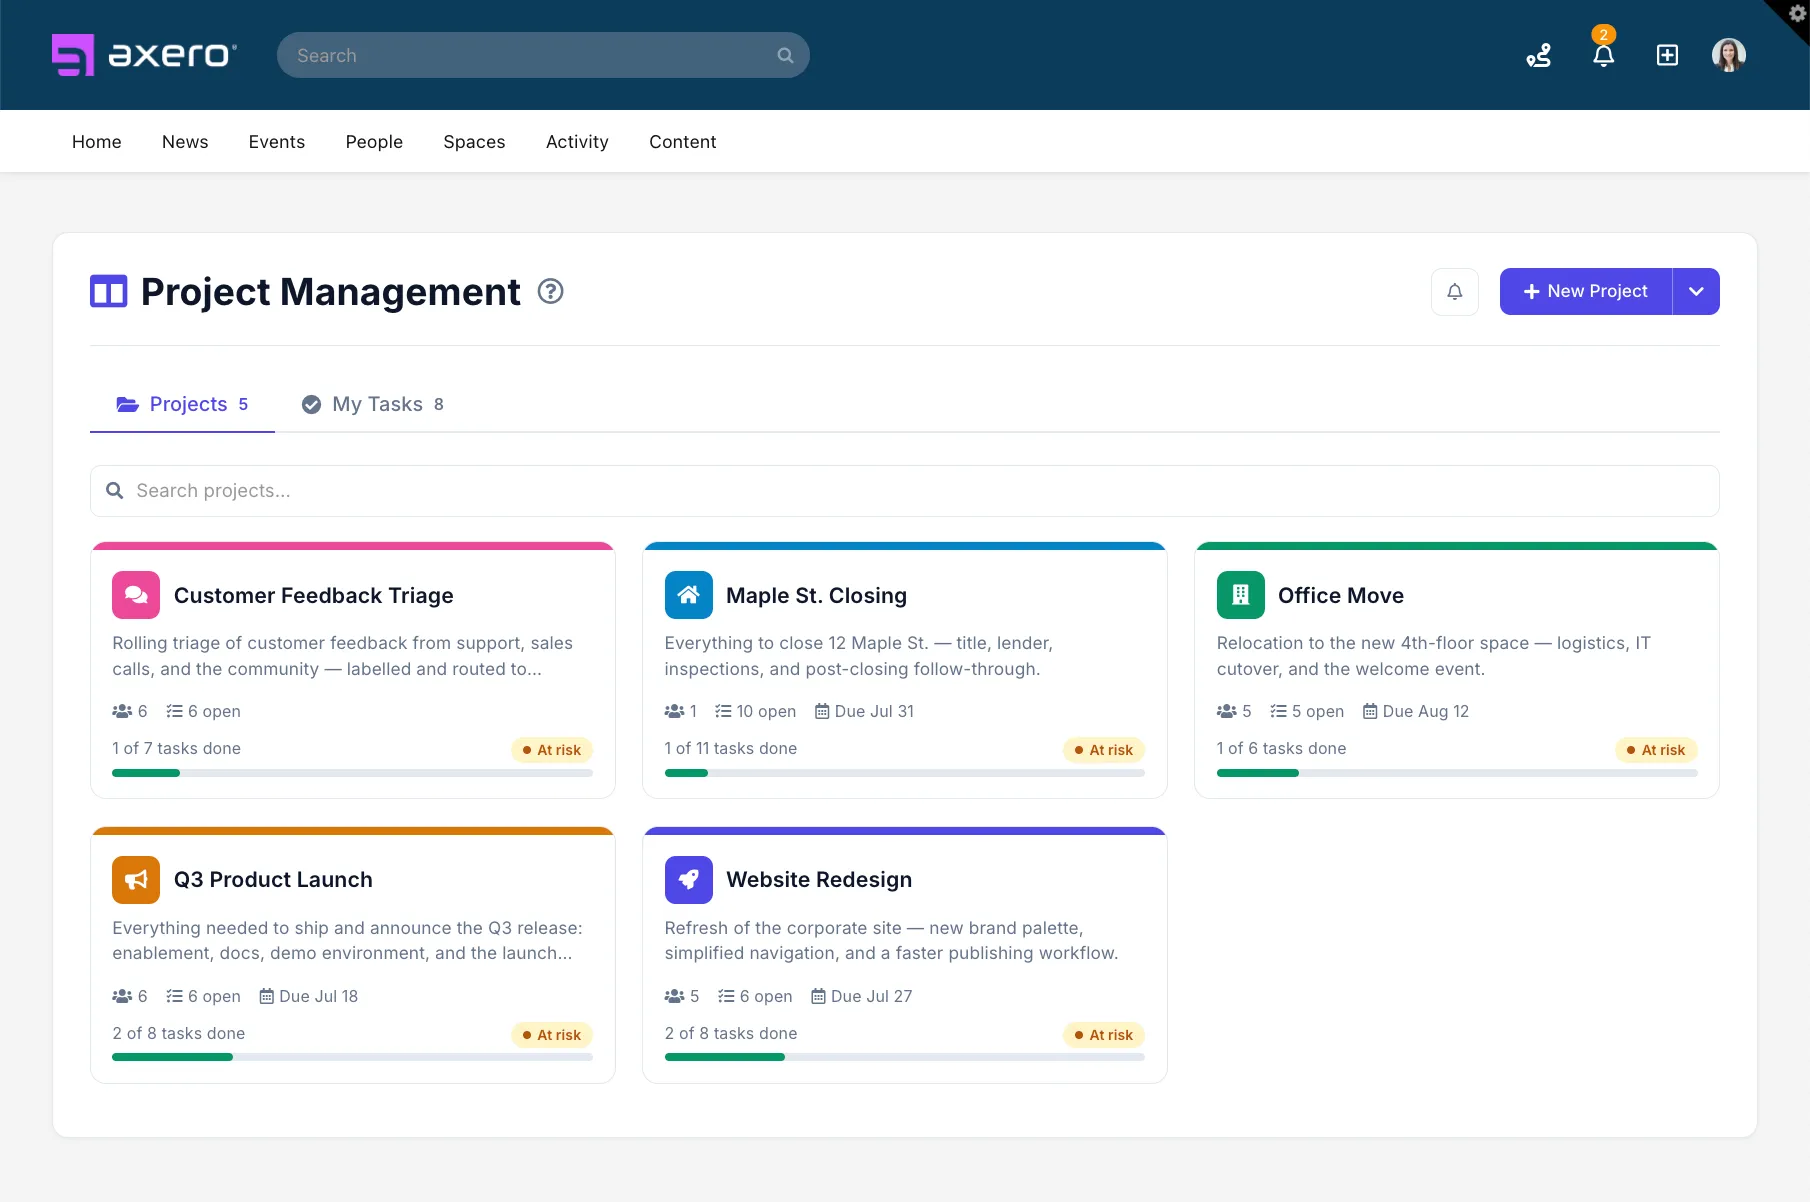Click Q3 Product Launch megaphone icon
Viewport: 1810px width, 1202px height.
point(136,880)
